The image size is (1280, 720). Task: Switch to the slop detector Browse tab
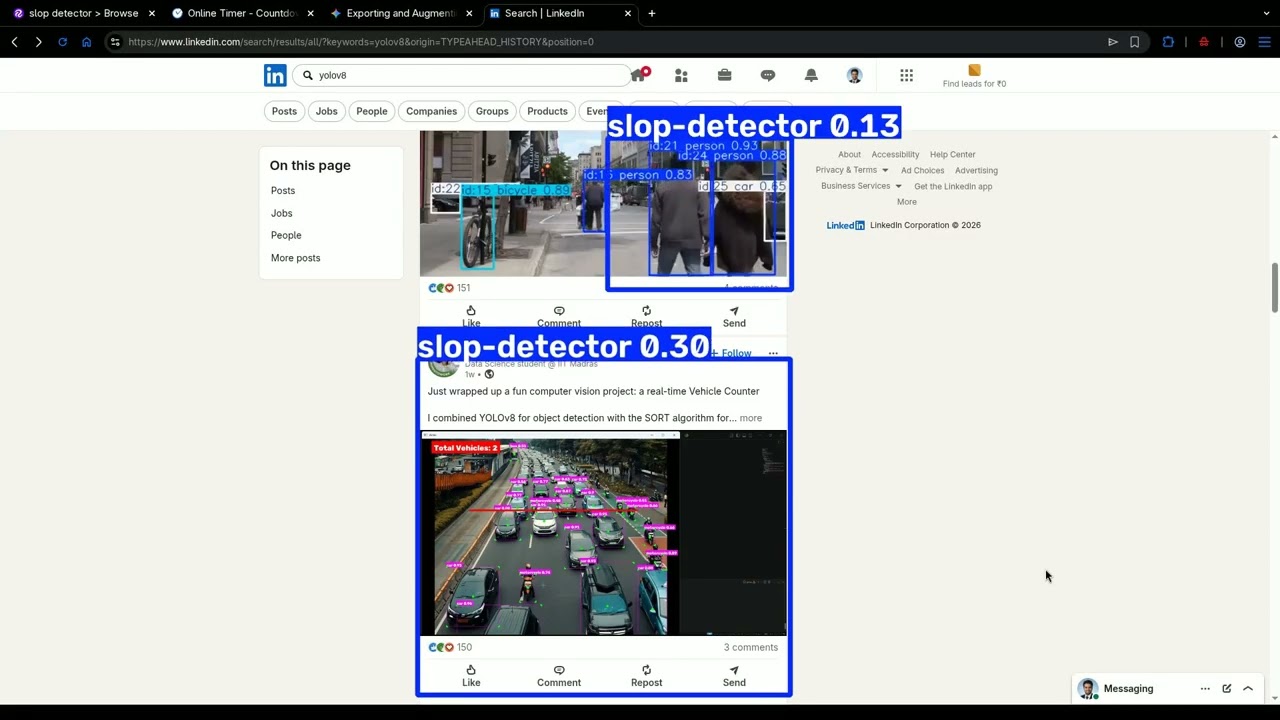(82, 13)
